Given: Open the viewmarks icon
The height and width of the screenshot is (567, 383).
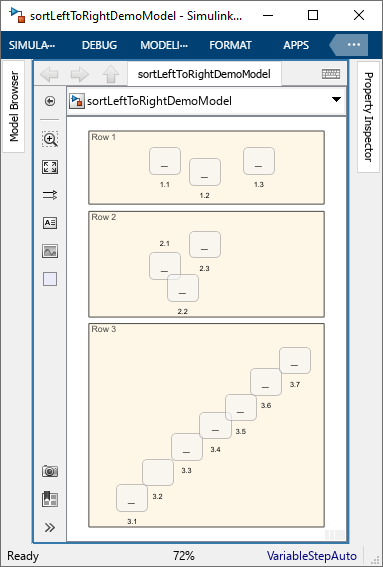Looking at the screenshot, I should [x=50, y=499].
